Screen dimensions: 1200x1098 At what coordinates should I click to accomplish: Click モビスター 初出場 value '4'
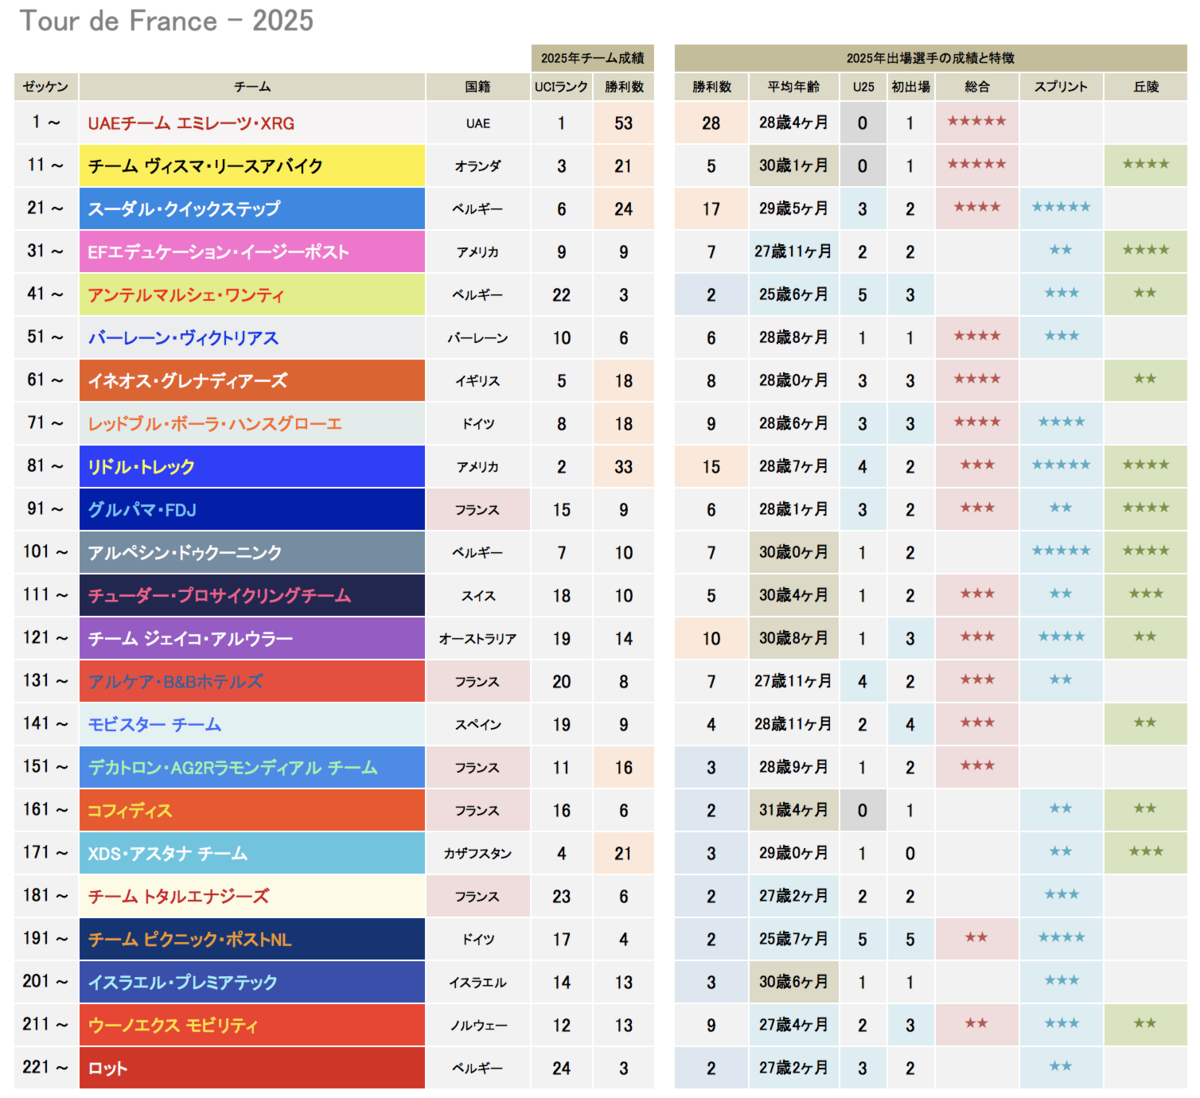[910, 725]
